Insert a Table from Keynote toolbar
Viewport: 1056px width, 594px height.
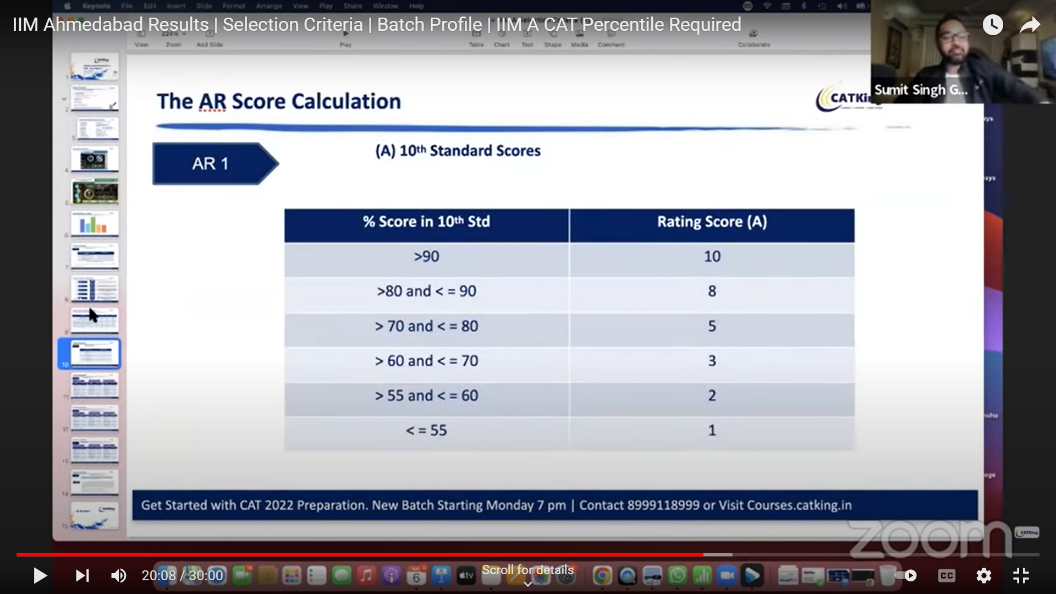476,38
